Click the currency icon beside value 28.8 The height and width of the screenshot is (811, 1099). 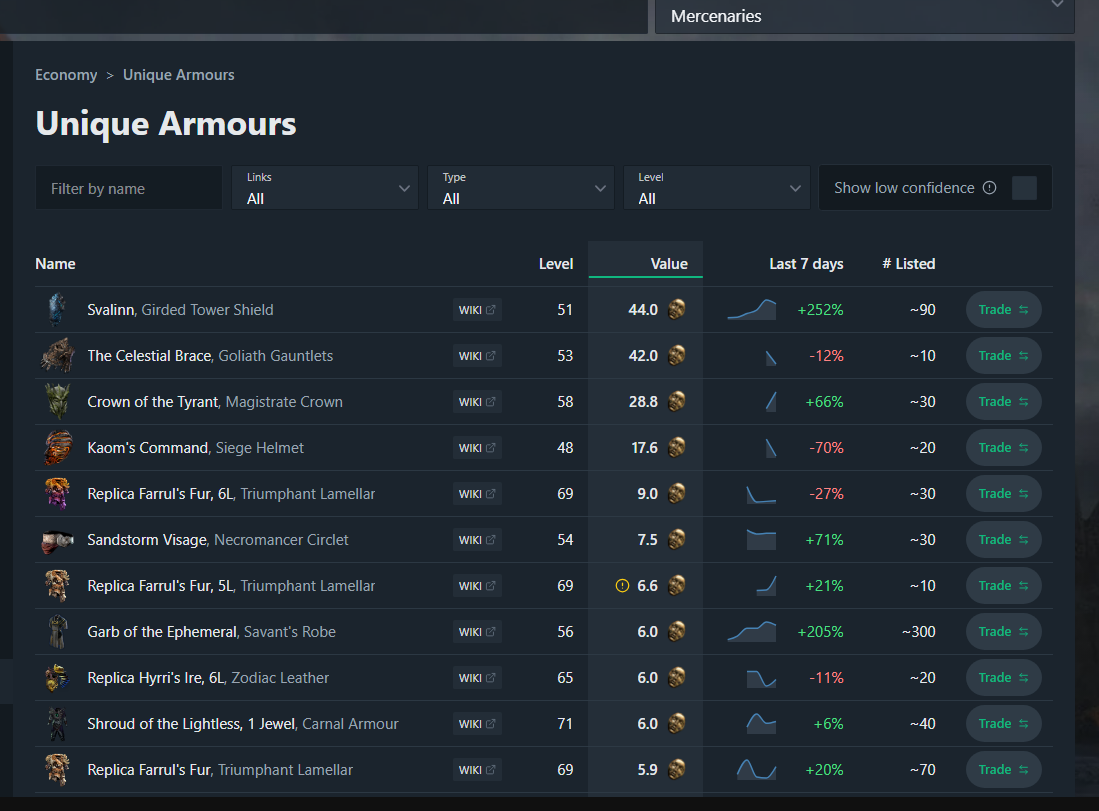676,402
